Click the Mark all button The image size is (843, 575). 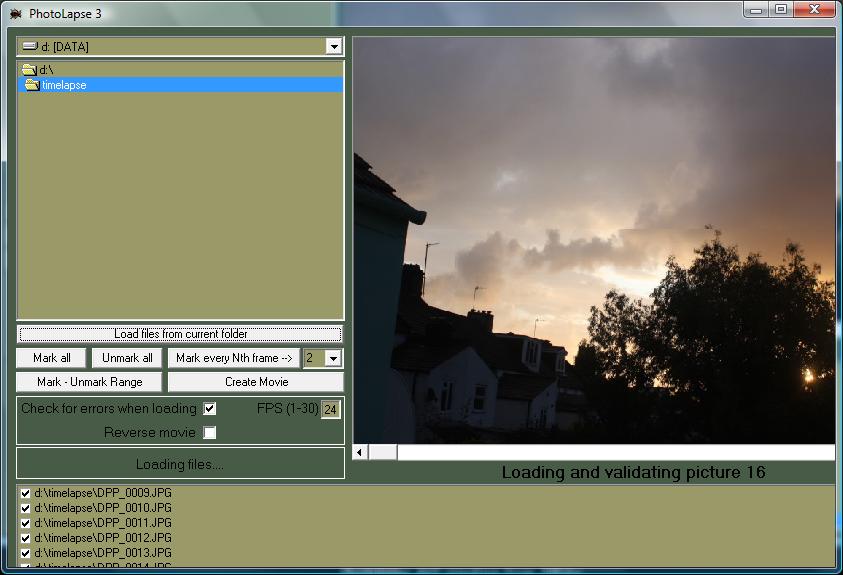[x=51, y=358]
